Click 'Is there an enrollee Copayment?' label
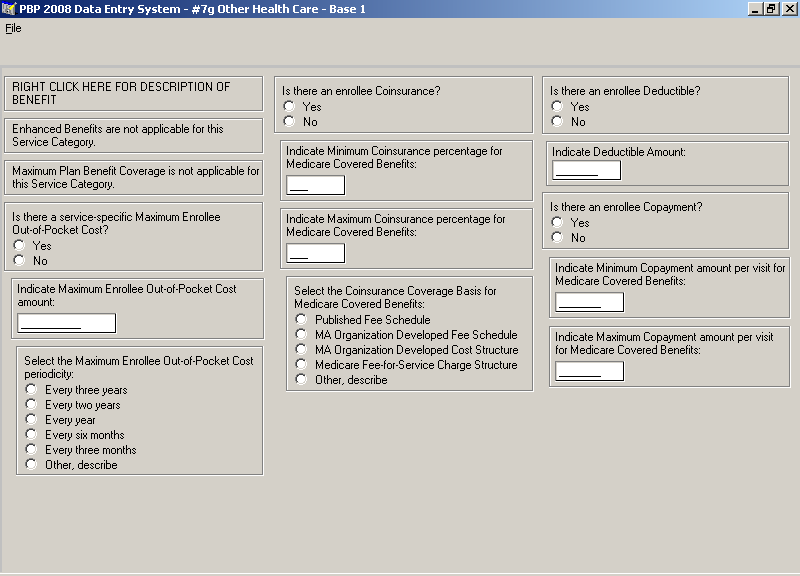800x576 pixels. [x=626, y=207]
